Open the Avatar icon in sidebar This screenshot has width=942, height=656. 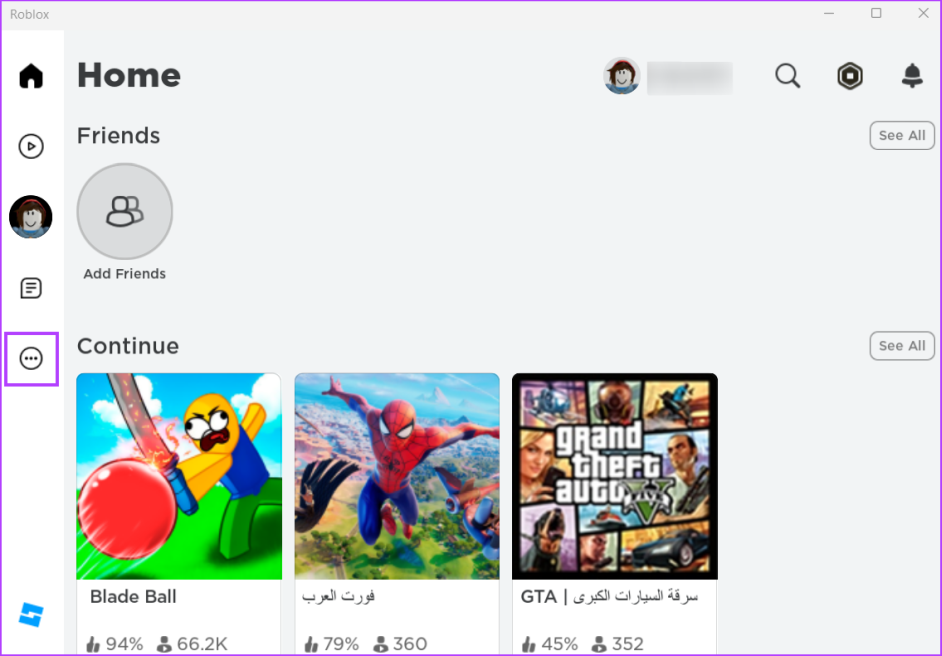tap(31, 216)
